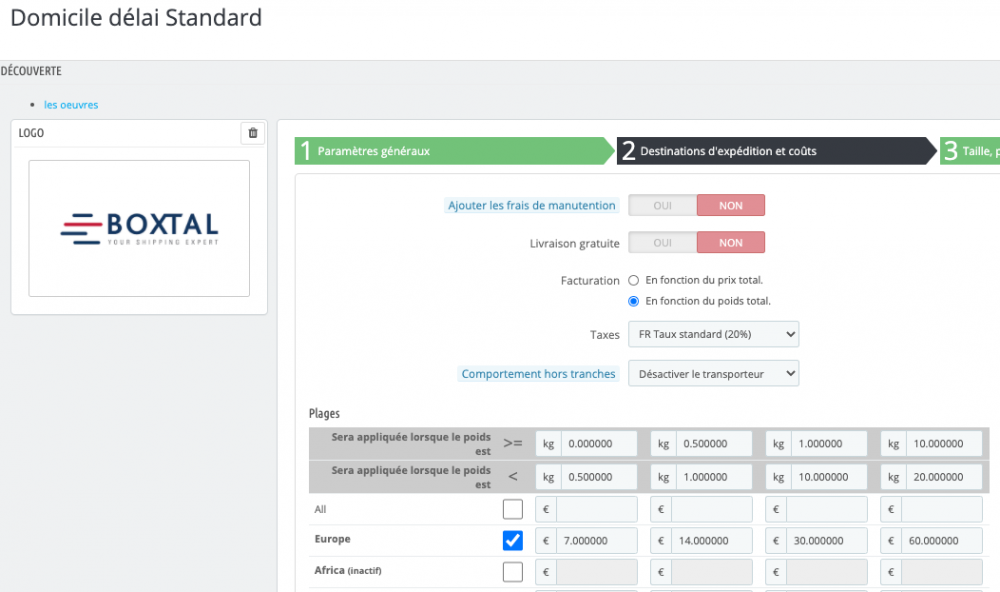Select step 2 Destinations d'expédition et coûts tab

pos(776,151)
